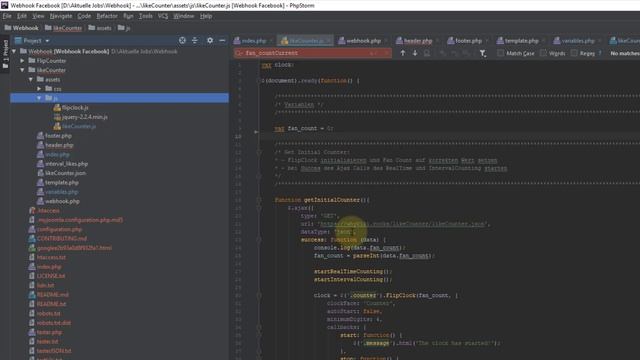Click the collapse all icon in Project panel

point(195,40)
